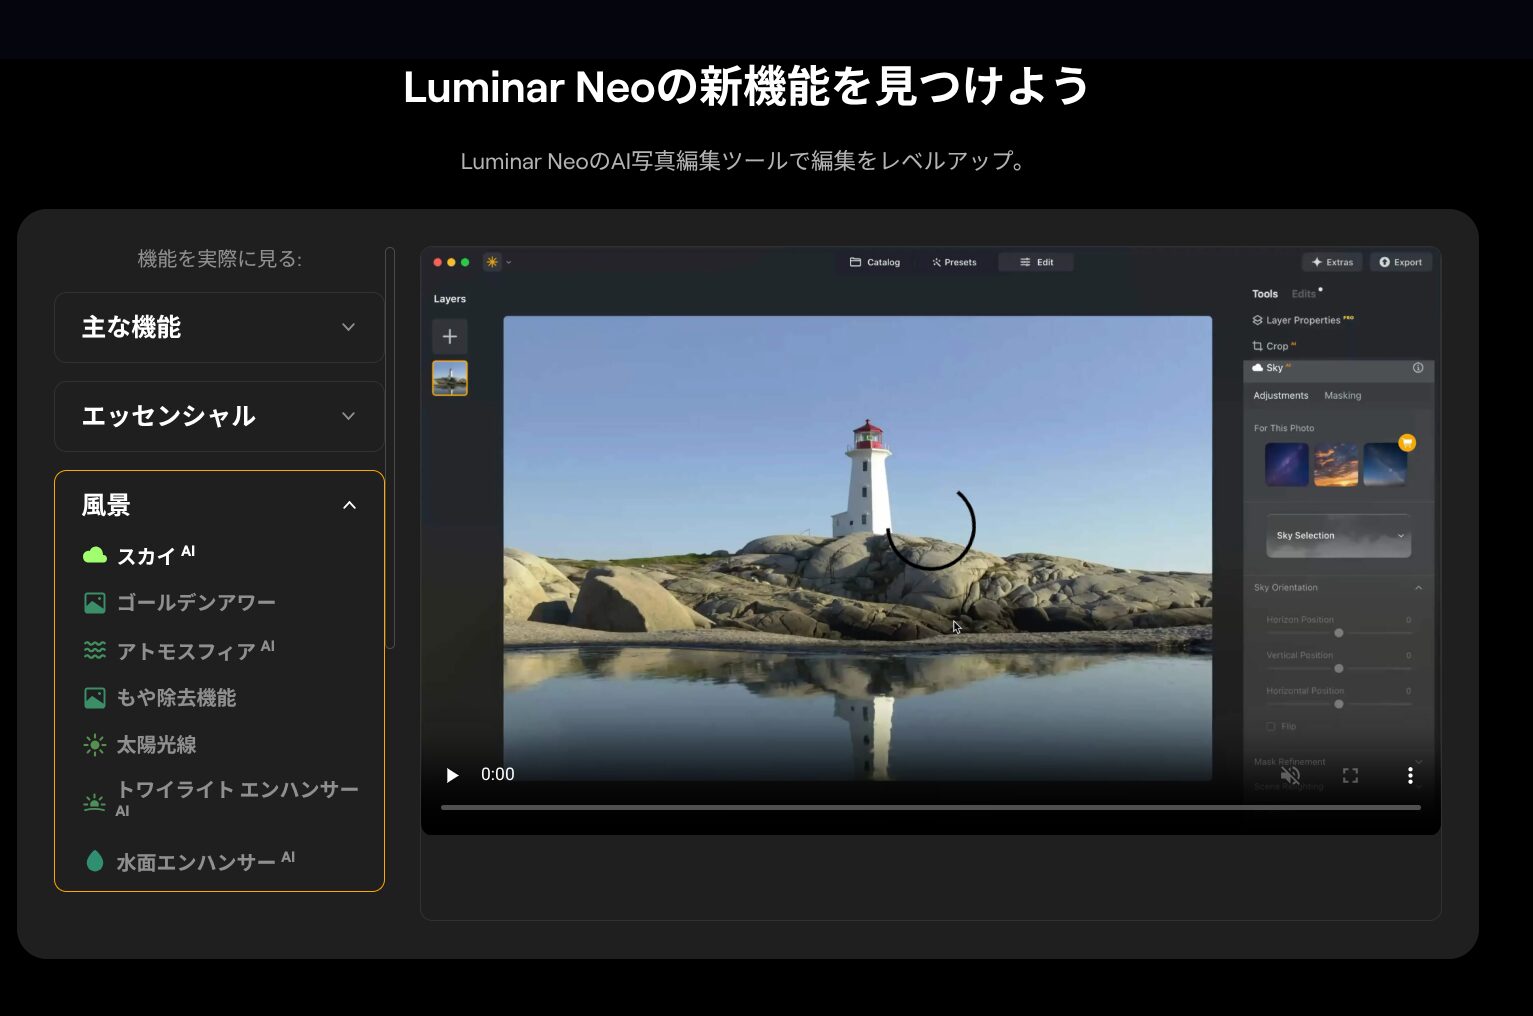Click the Export button

click(x=1400, y=262)
